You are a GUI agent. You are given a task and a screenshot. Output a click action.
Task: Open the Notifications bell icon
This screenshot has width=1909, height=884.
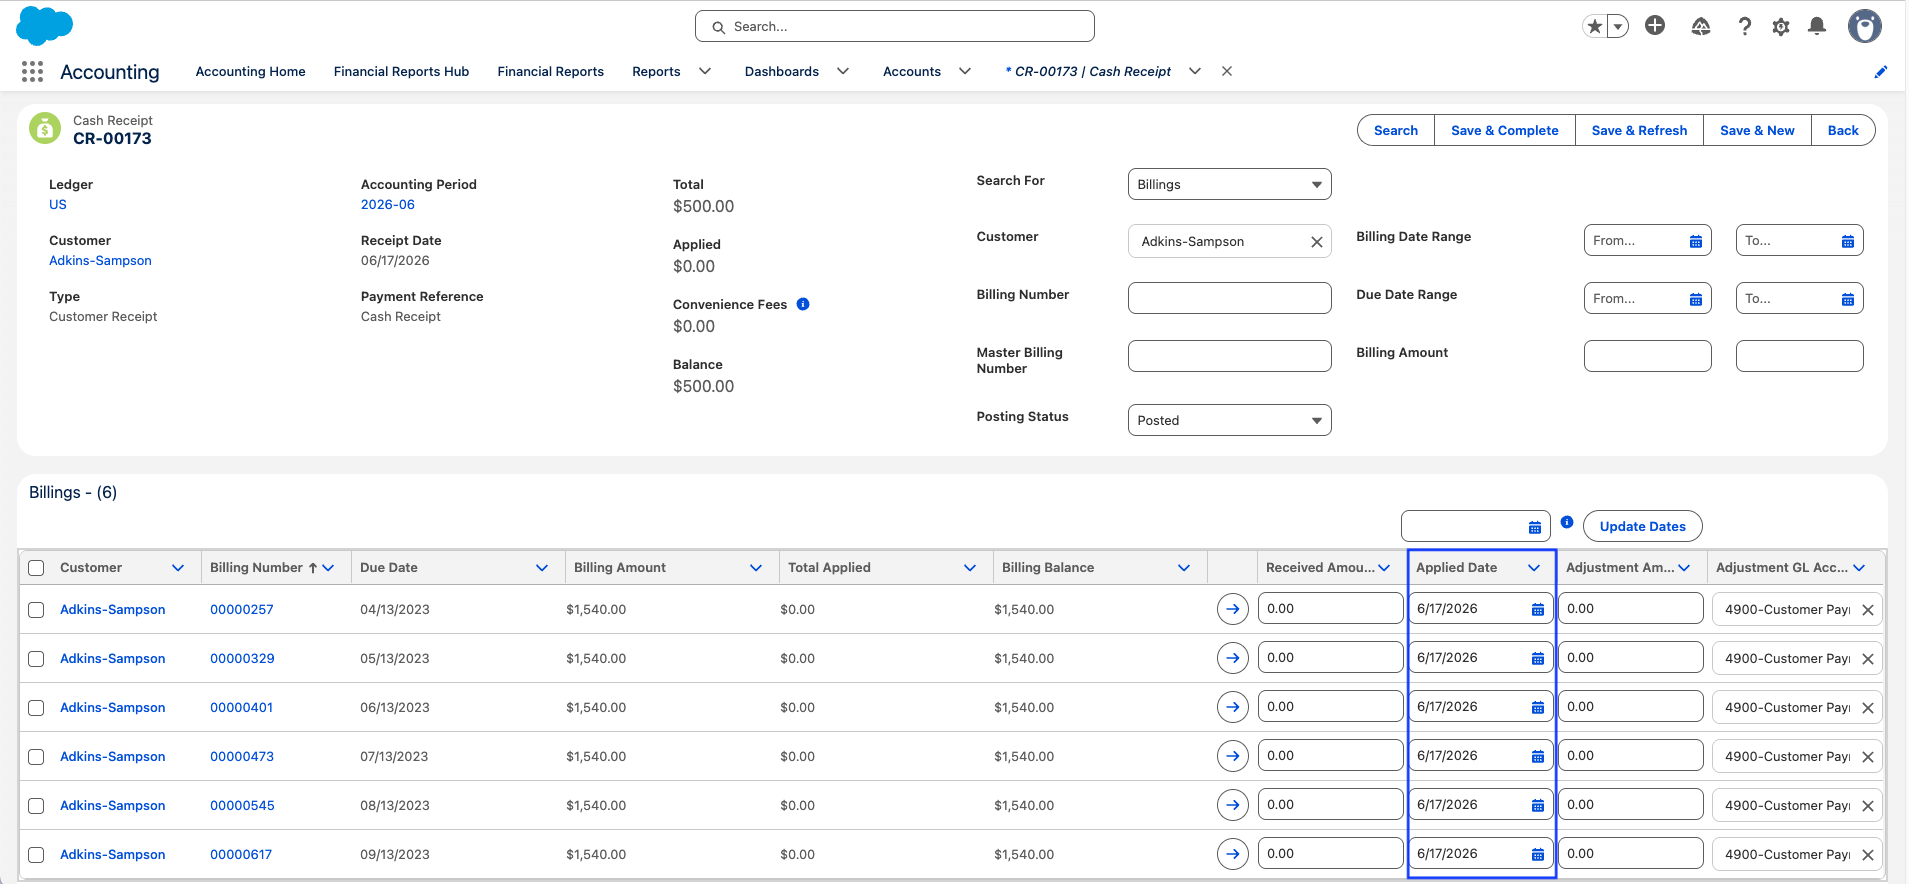point(1817,26)
